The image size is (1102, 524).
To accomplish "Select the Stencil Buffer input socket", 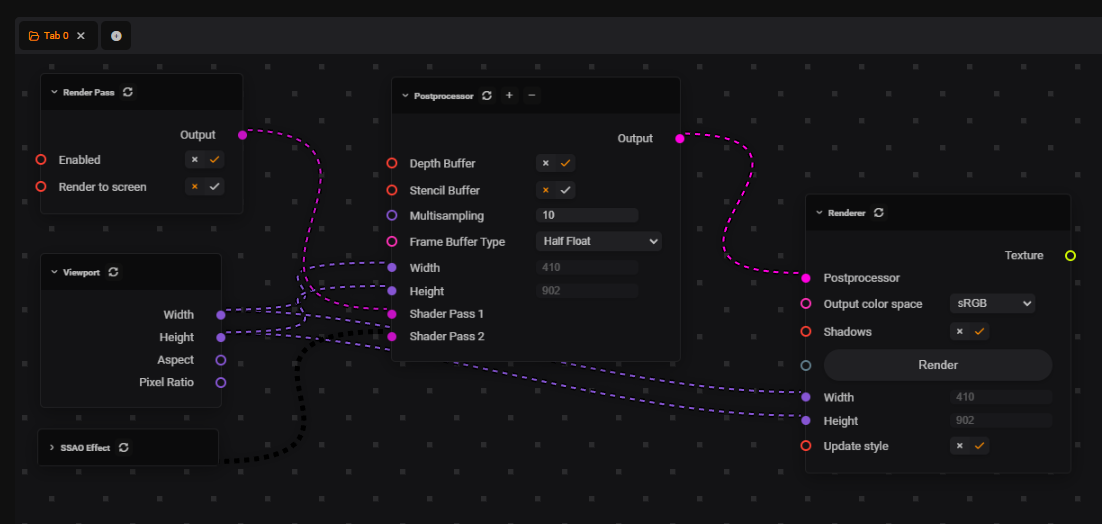I will (x=392, y=190).
